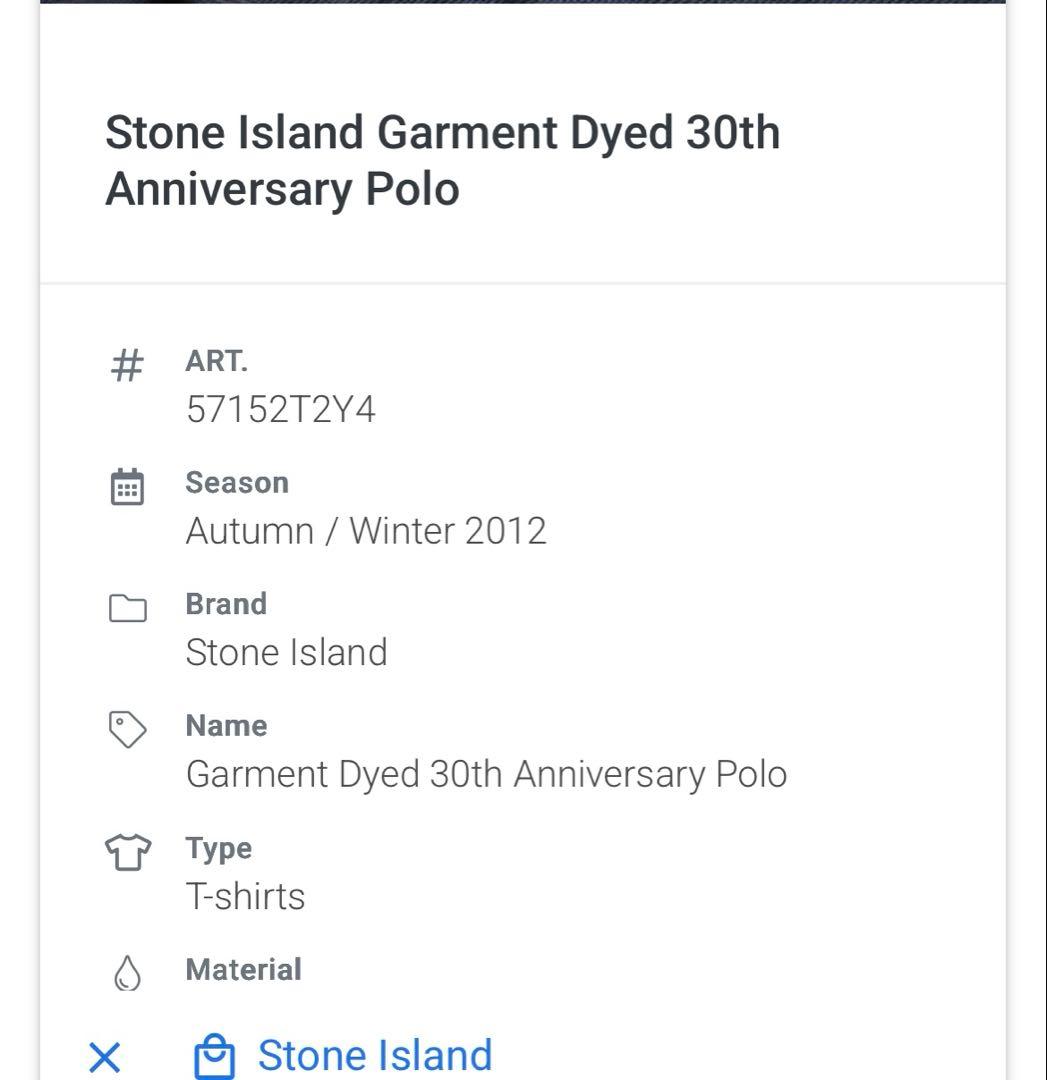This screenshot has width=1047, height=1080.
Task: Click the Autumn / Winter 2012 season value
Action: click(366, 531)
